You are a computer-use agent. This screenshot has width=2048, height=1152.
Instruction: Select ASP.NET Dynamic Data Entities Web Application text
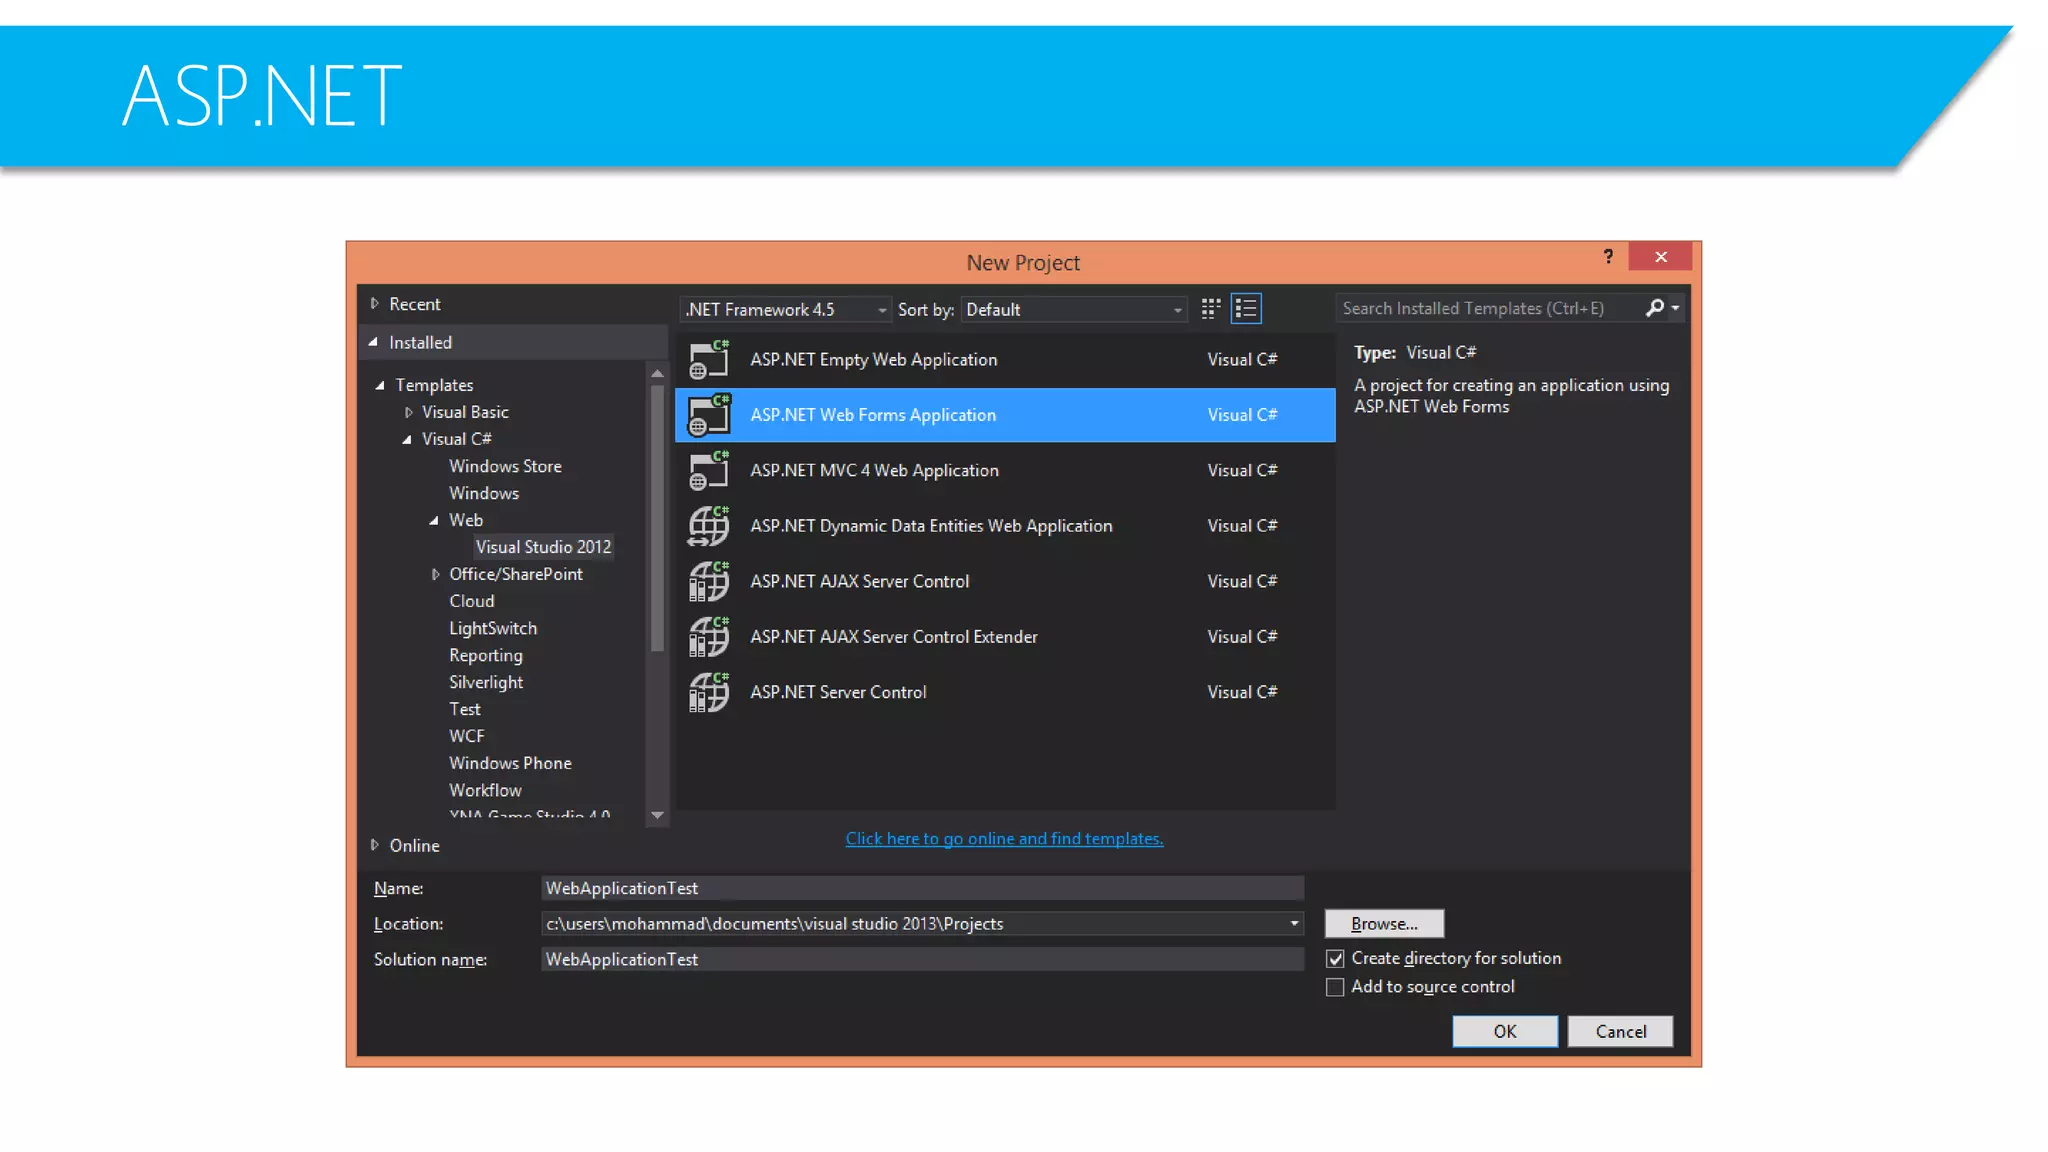coord(931,526)
